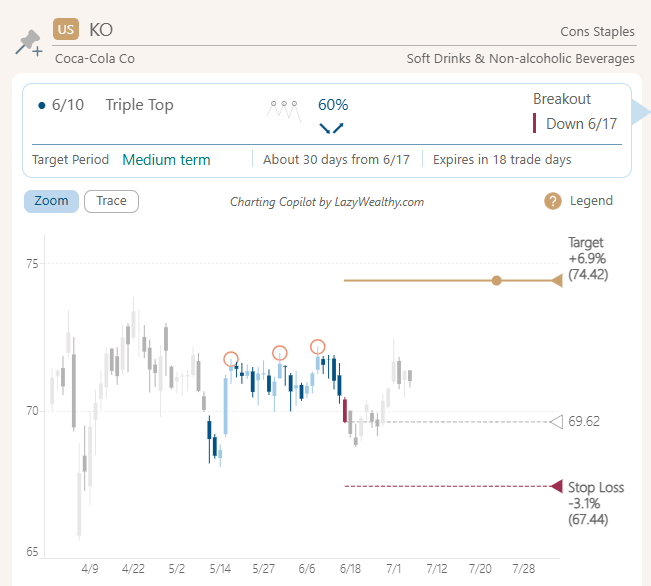The height and width of the screenshot is (586, 651).
Task: Click the Triple Top pattern diagram icon
Action: (x=284, y=107)
